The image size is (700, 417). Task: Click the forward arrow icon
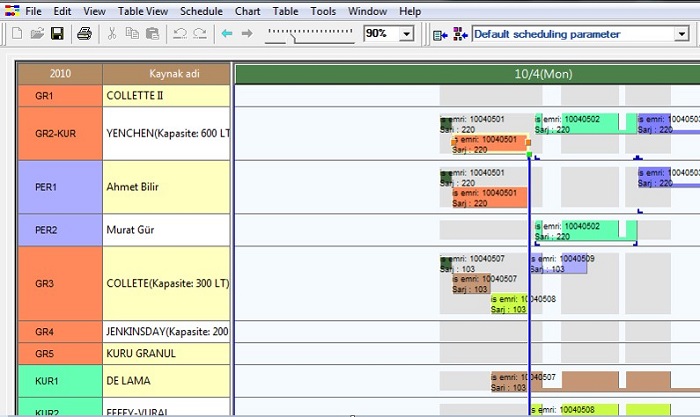(x=247, y=33)
